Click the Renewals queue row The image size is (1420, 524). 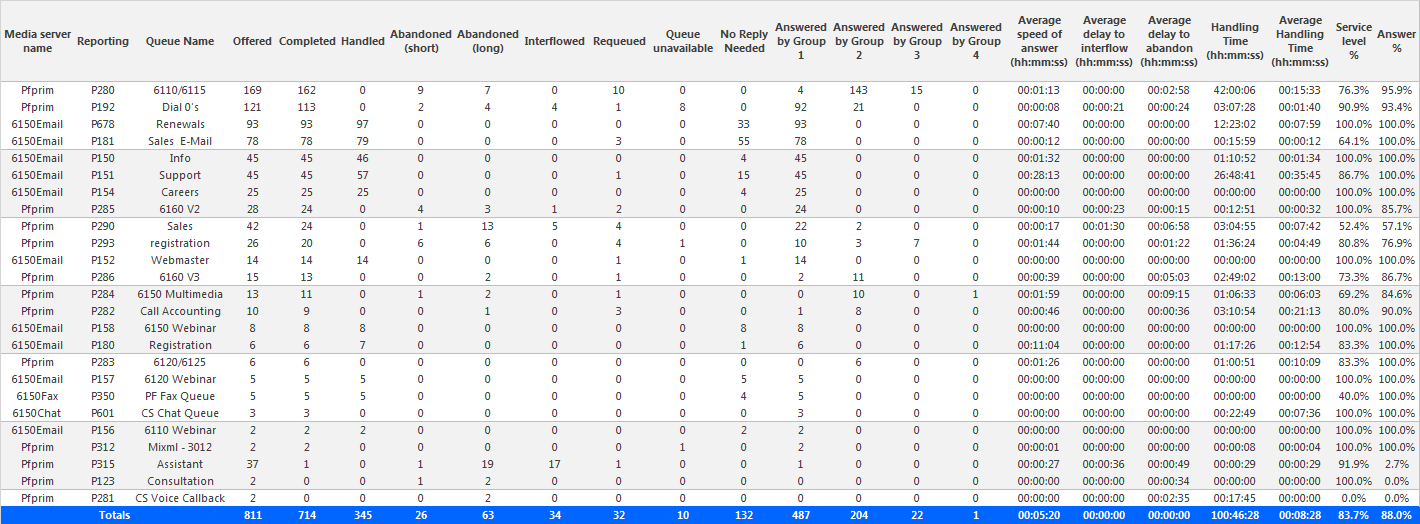coord(710,124)
